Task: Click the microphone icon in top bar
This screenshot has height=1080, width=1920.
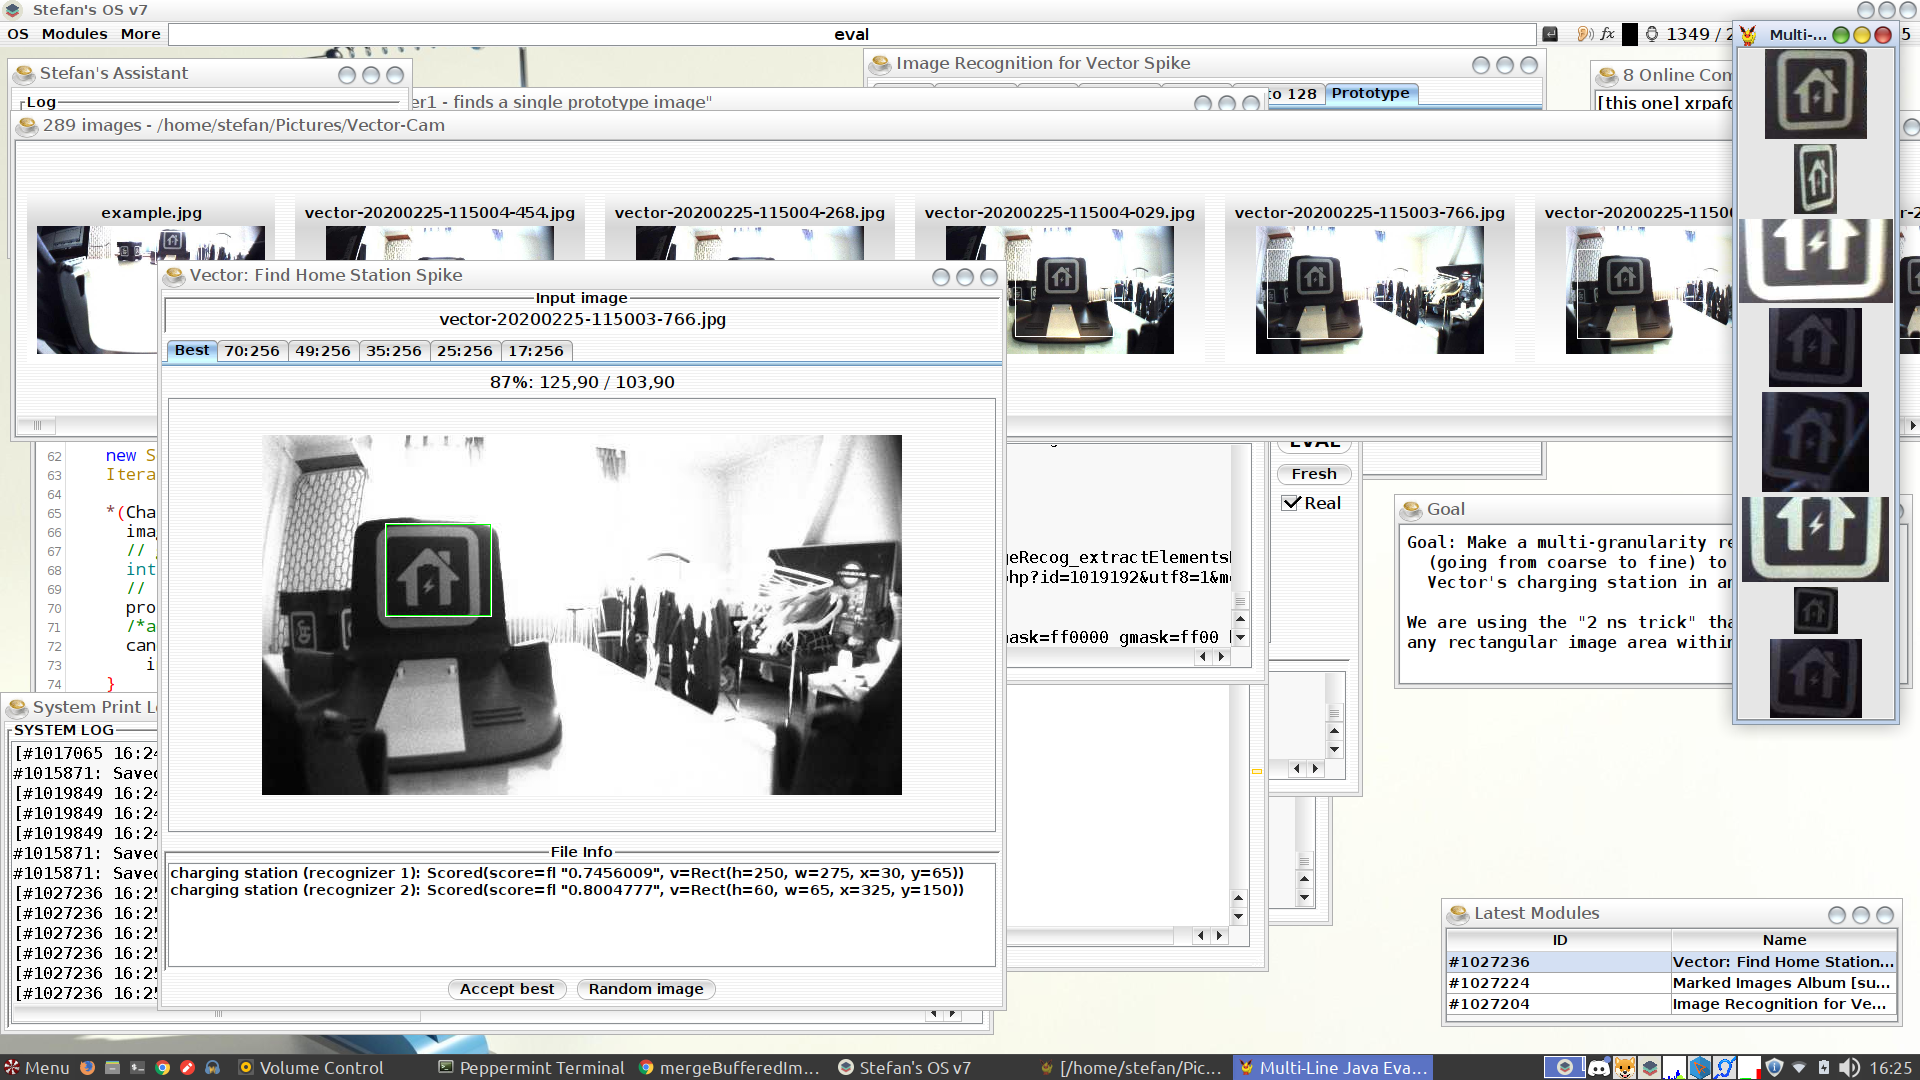Action: (x=1651, y=34)
